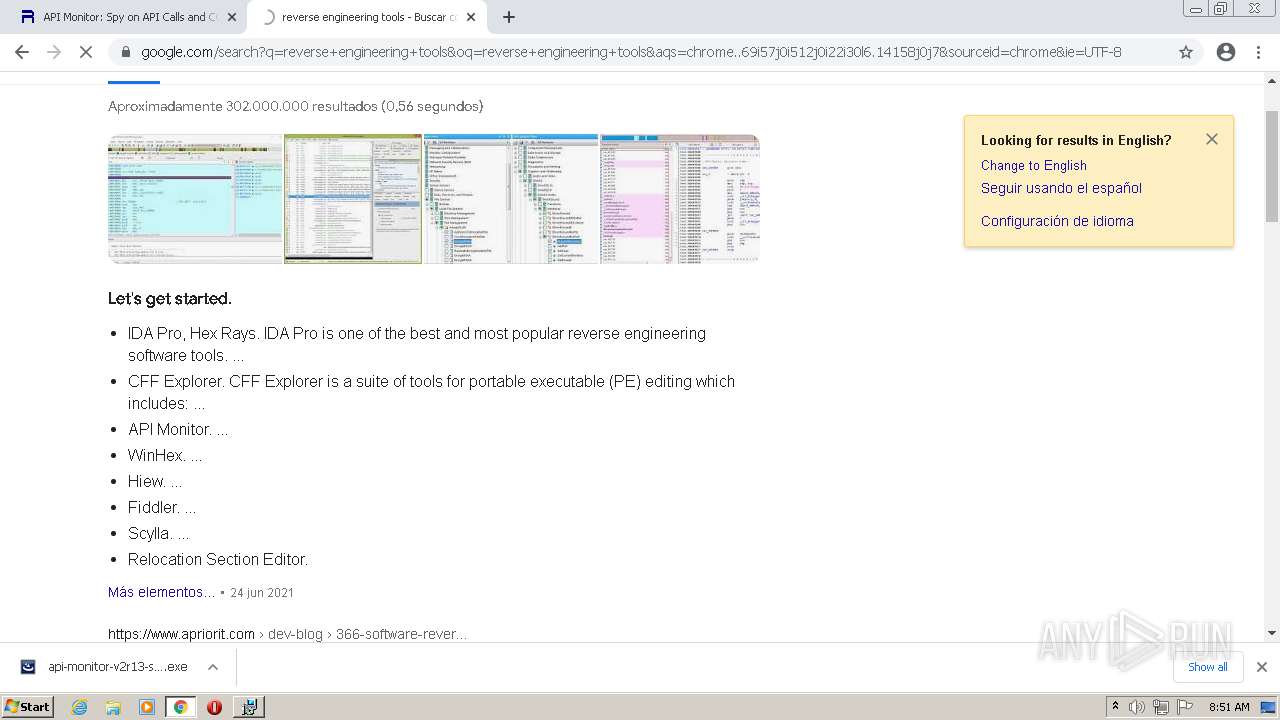Close the reverse engineering tools tab
The width and height of the screenshot is (1280, 720).
[472, 17]
